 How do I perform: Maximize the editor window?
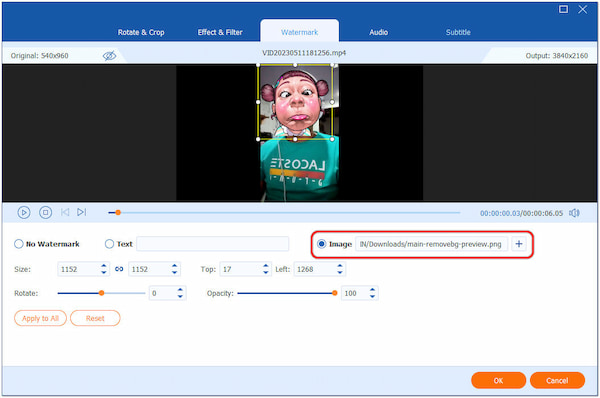pyautogui.click(x=563, y=9)
